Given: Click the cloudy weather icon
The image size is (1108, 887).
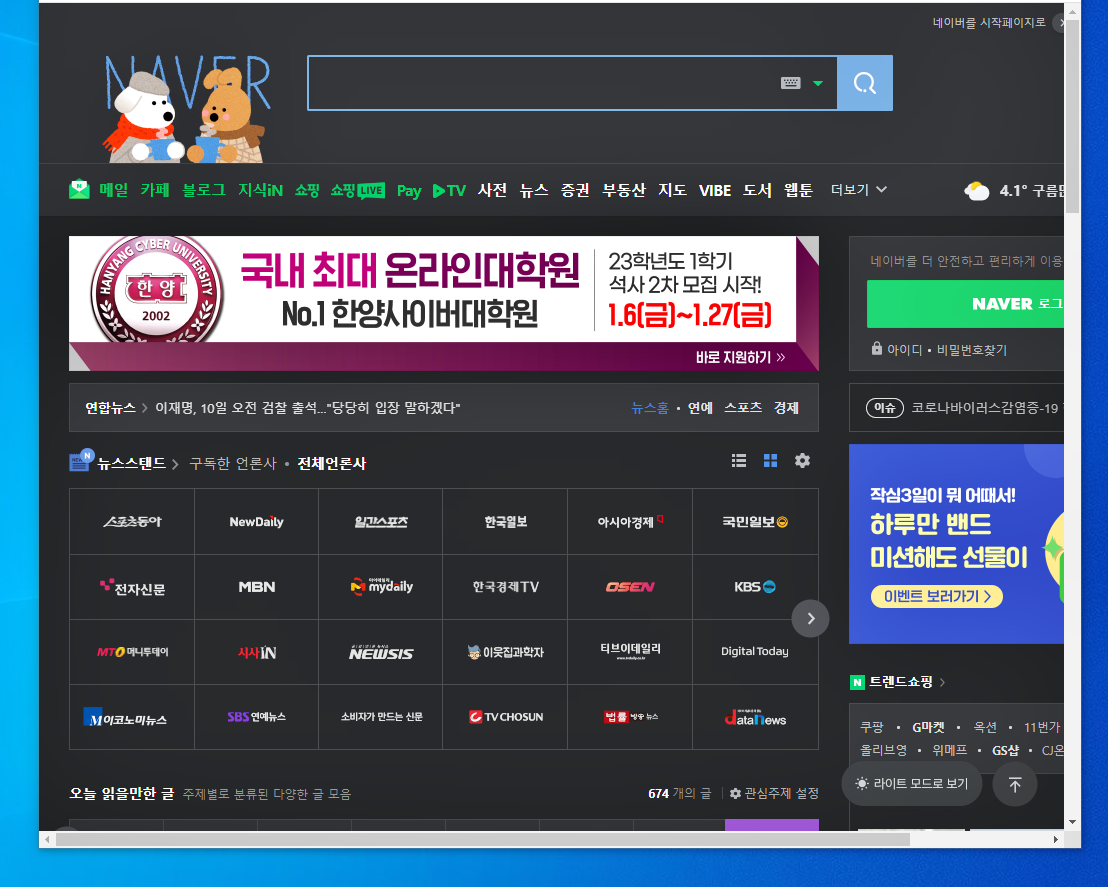Looking at the screenshot, I should pos(977,191).
